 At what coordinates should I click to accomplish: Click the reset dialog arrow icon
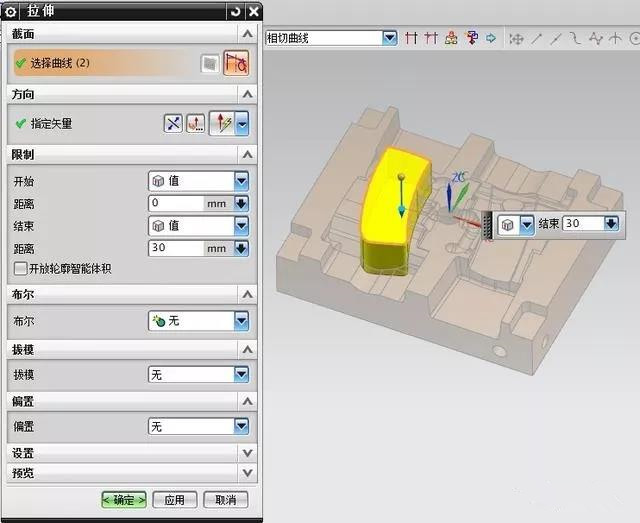[234, 11]
